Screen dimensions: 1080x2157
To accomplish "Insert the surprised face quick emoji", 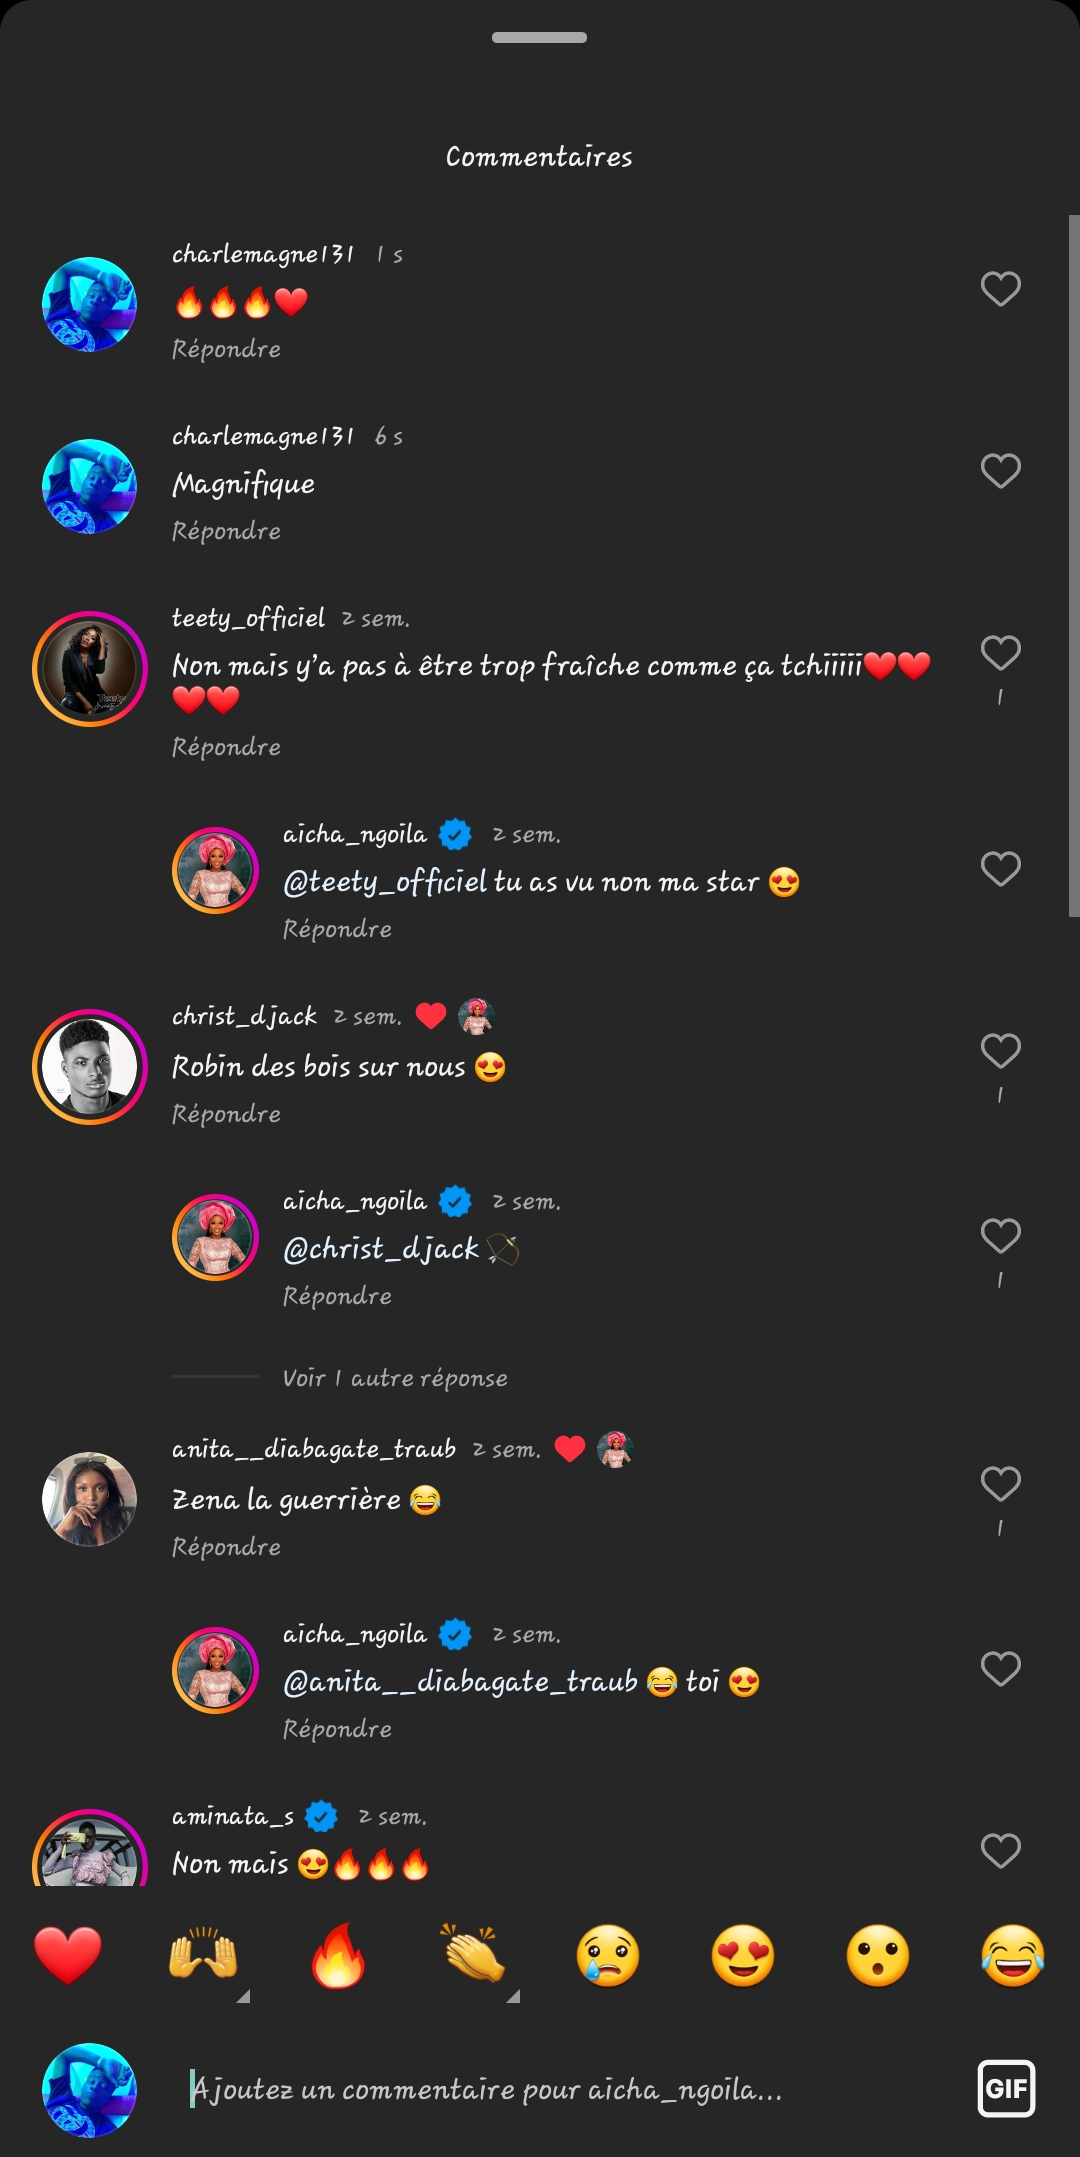I will (x=878, y=1955).
